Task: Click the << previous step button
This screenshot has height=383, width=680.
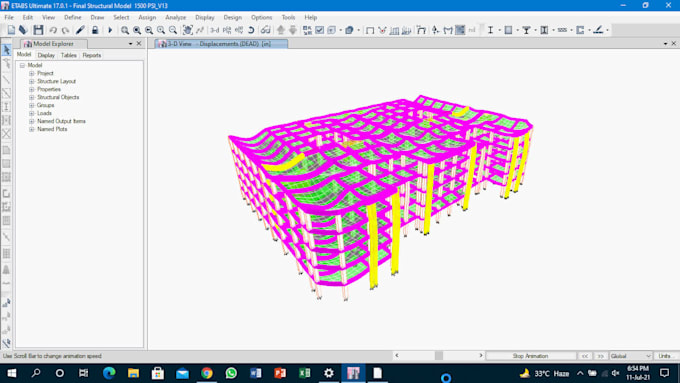Action: pos(585,356)
